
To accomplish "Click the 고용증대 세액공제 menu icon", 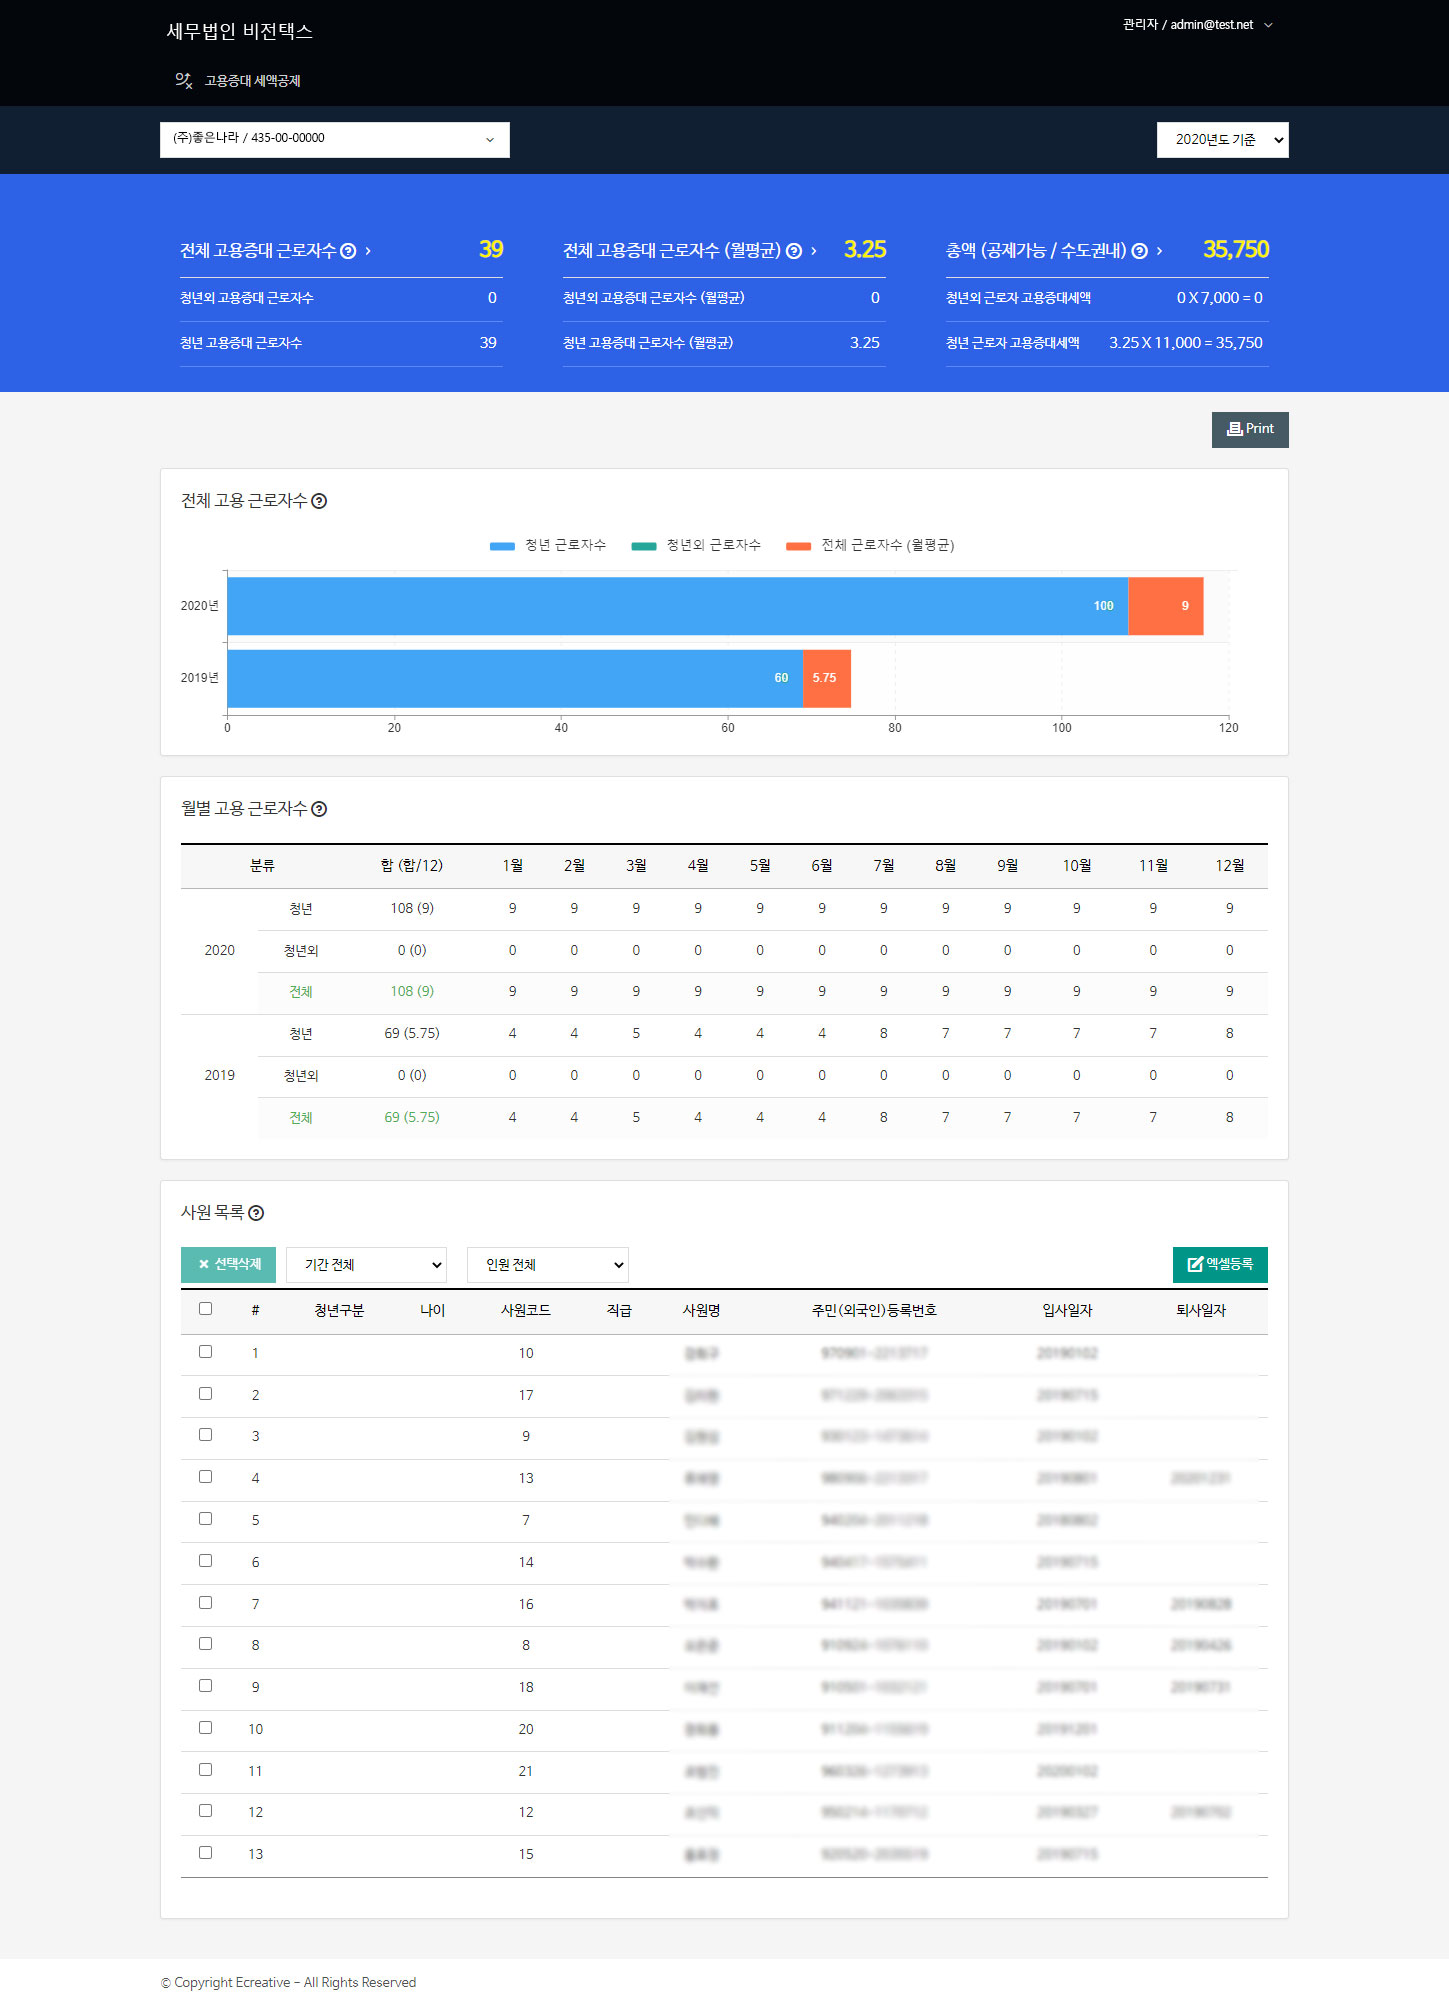I will tap(183, 80).
